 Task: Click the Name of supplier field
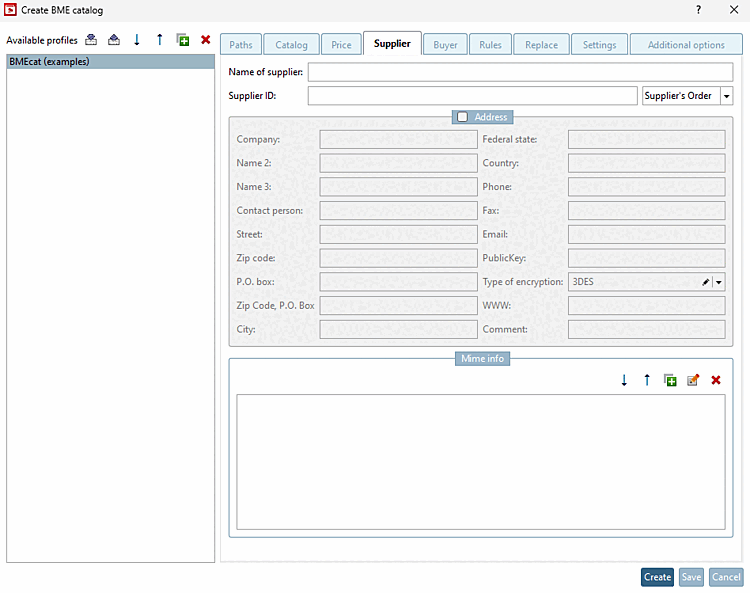(520, 72)
